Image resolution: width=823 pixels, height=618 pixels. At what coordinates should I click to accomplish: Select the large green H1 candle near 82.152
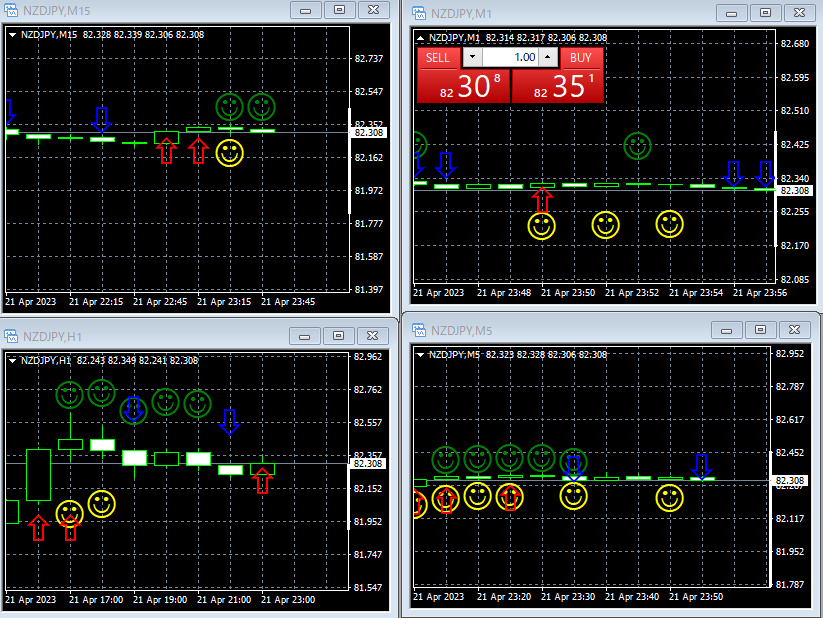point(38,475)
